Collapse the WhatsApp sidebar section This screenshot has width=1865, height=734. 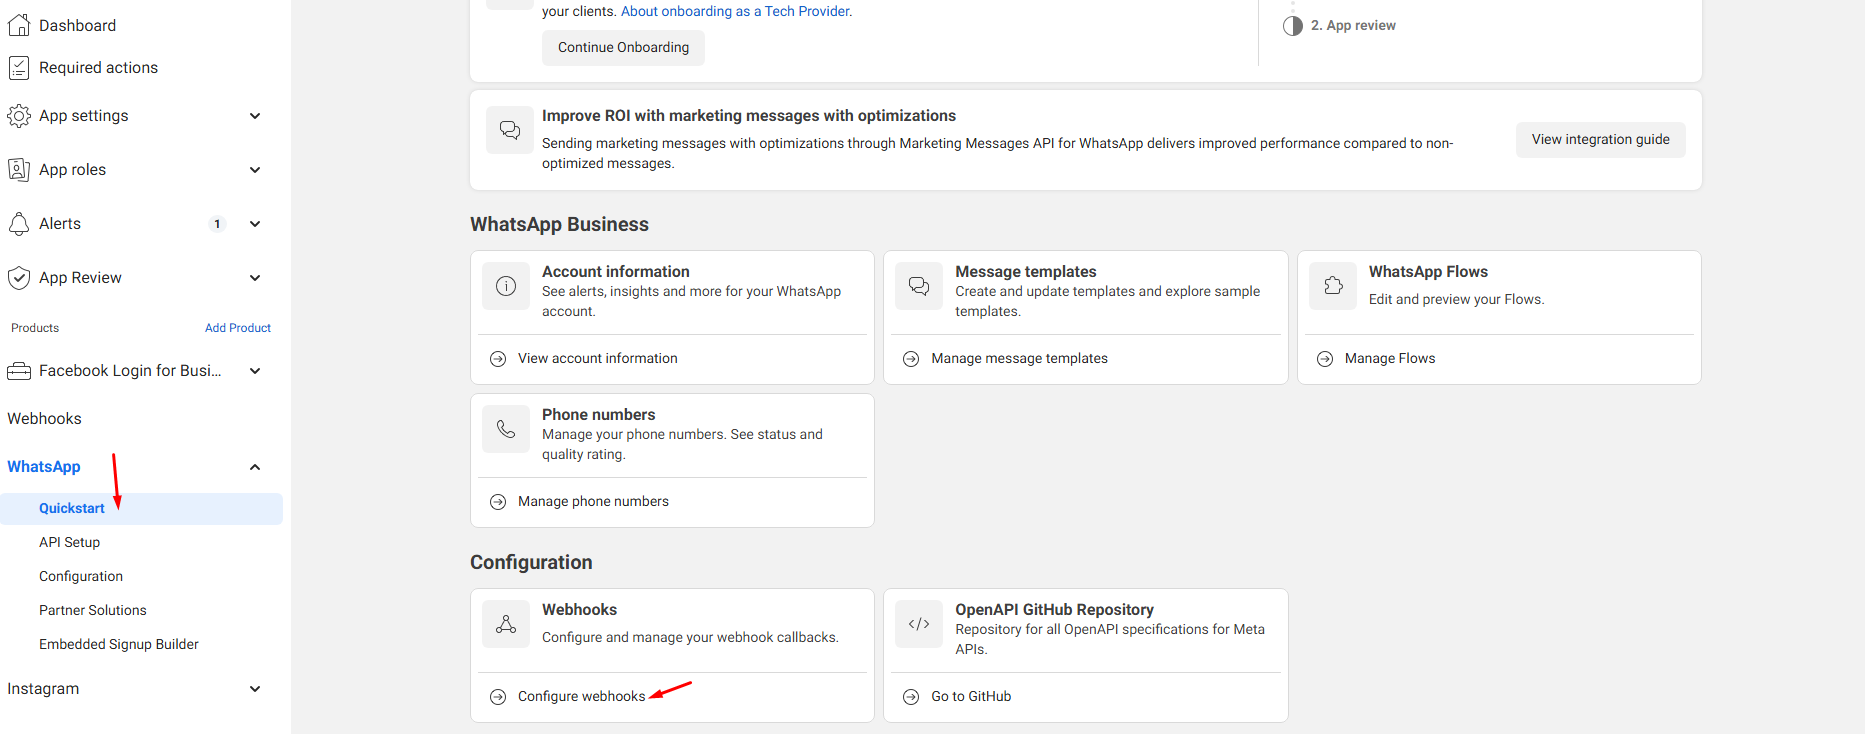255,467
